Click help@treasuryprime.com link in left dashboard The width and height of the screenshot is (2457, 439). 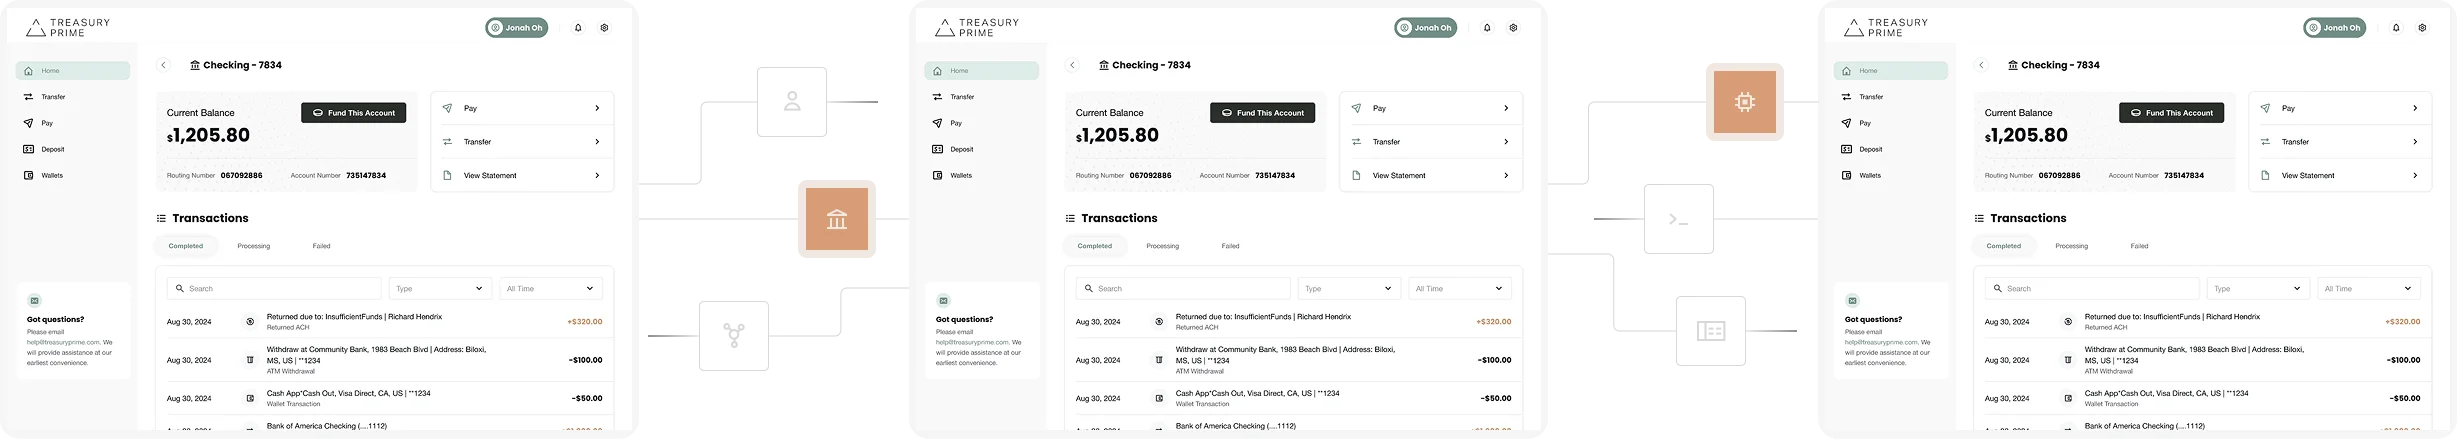coord(63,342)
